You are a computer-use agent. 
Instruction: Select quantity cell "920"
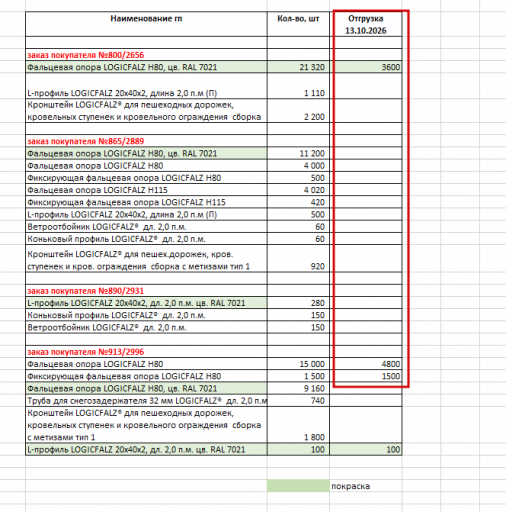[x=298, y=259]
